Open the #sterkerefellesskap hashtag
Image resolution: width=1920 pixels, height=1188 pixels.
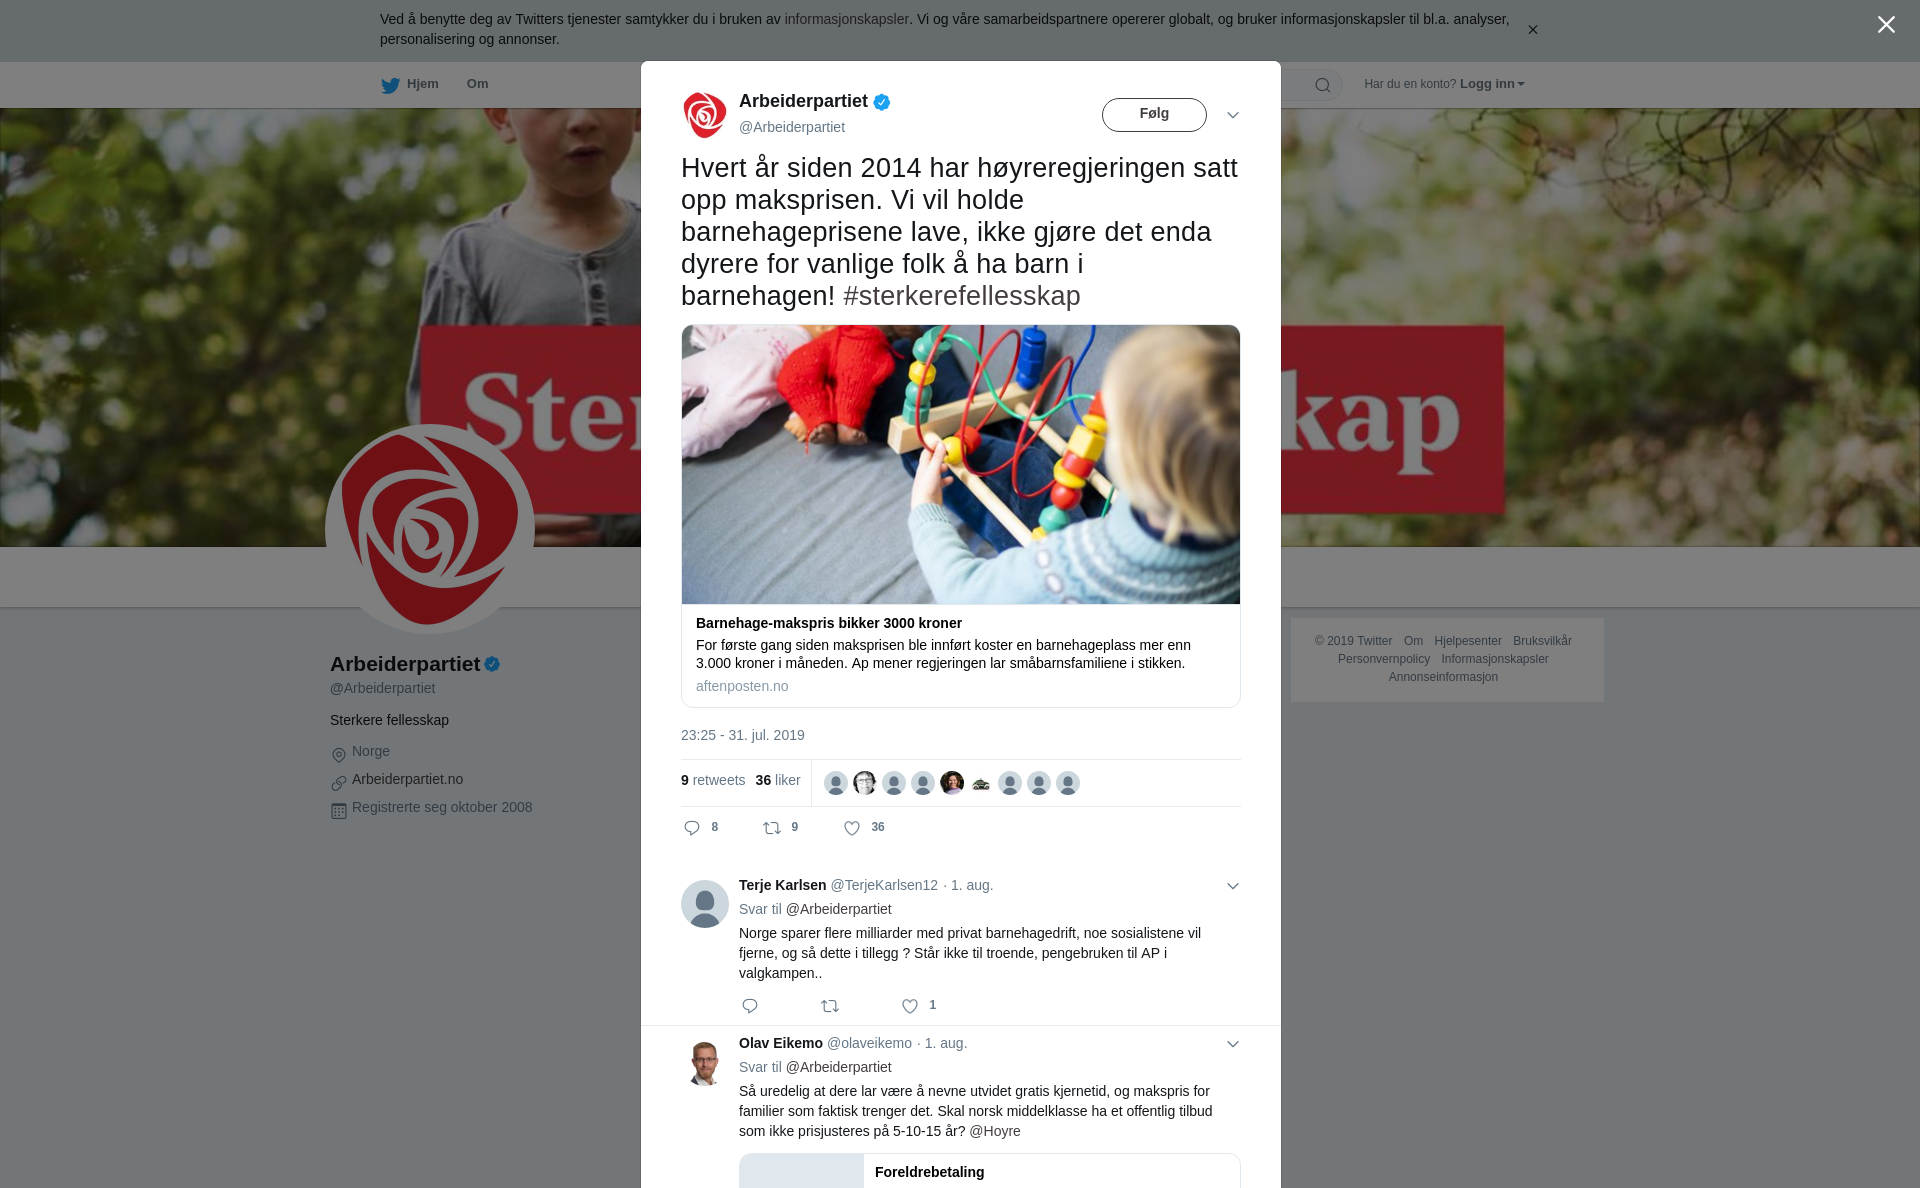962,296
